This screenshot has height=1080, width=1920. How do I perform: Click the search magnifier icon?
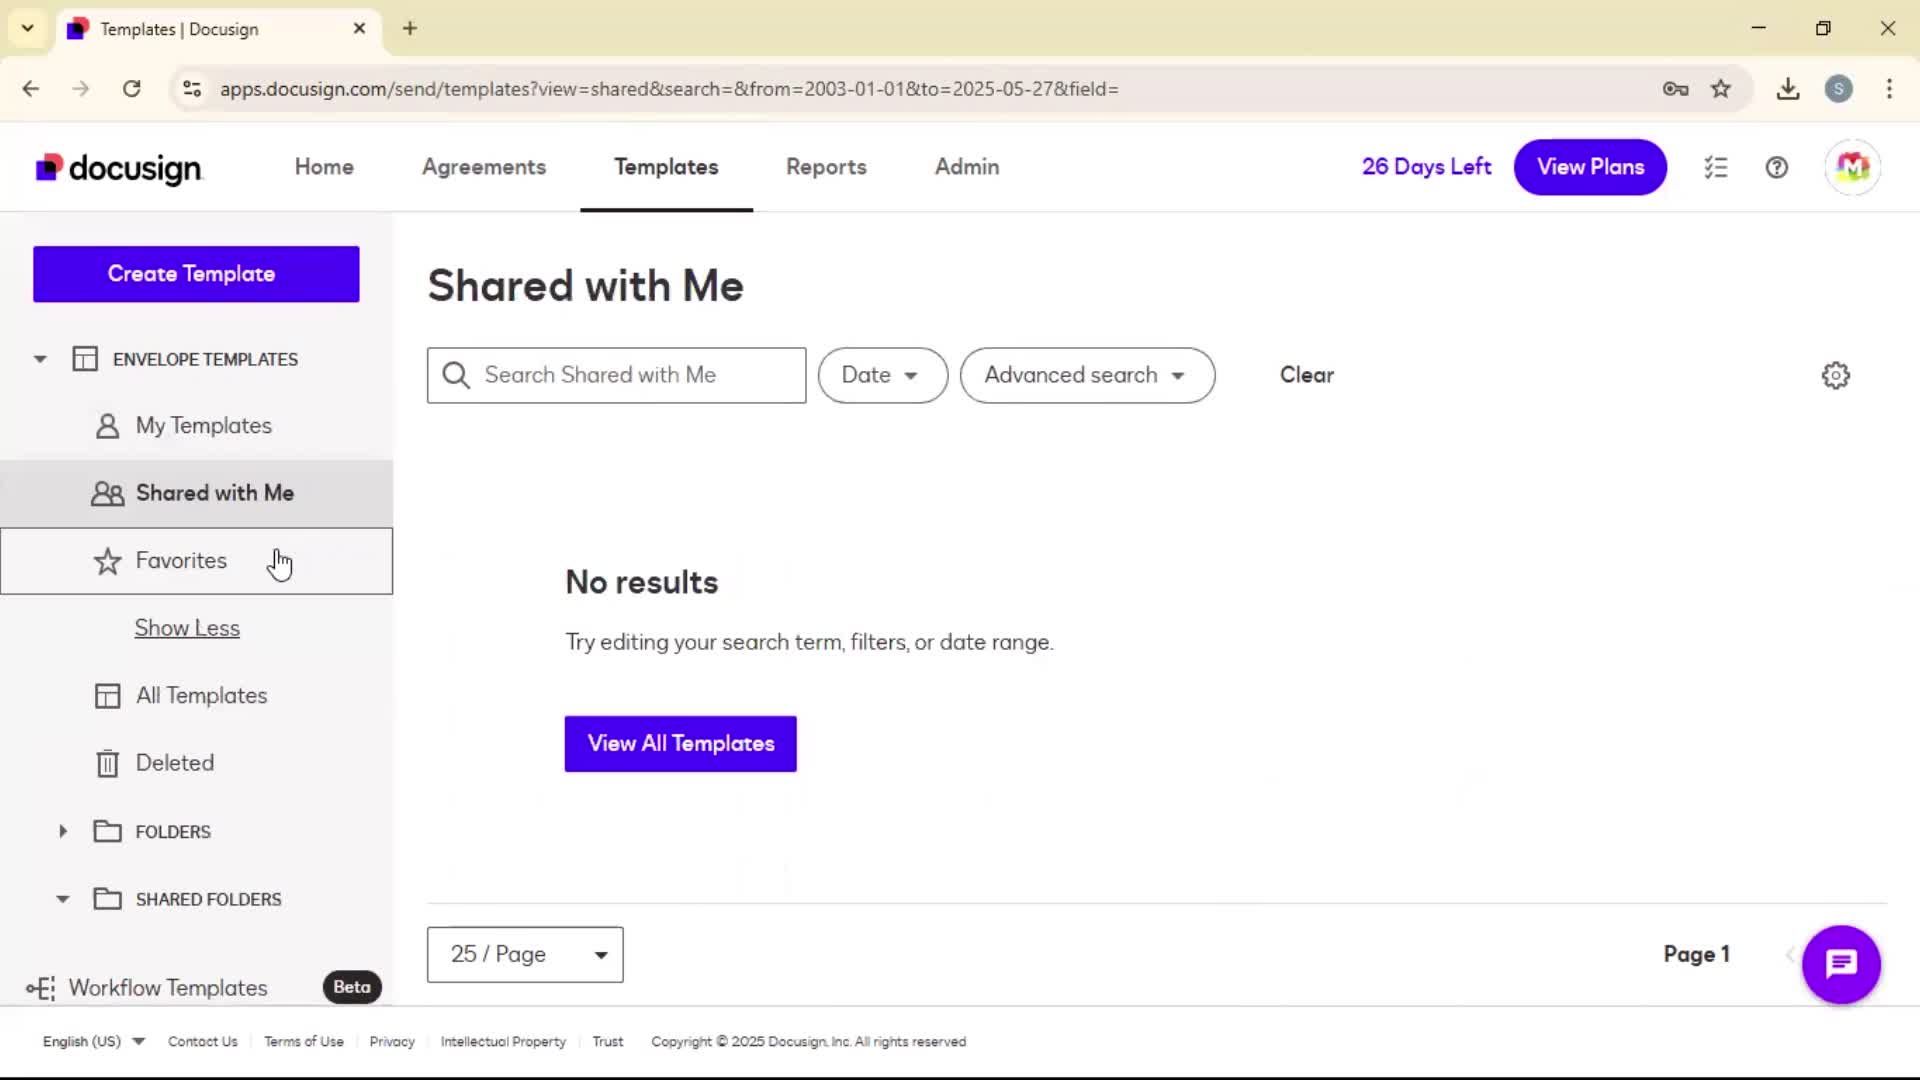pyautogui.click(x=456, y=375)
